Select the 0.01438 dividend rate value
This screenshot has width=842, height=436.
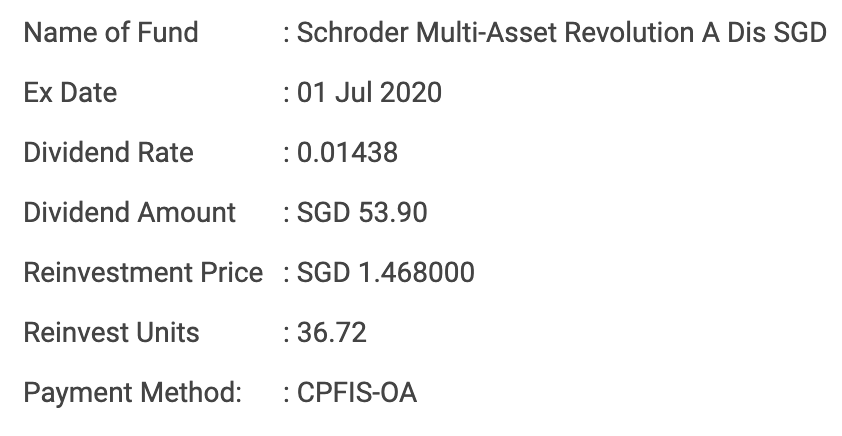pyautogui.click(x=347, y=153)
